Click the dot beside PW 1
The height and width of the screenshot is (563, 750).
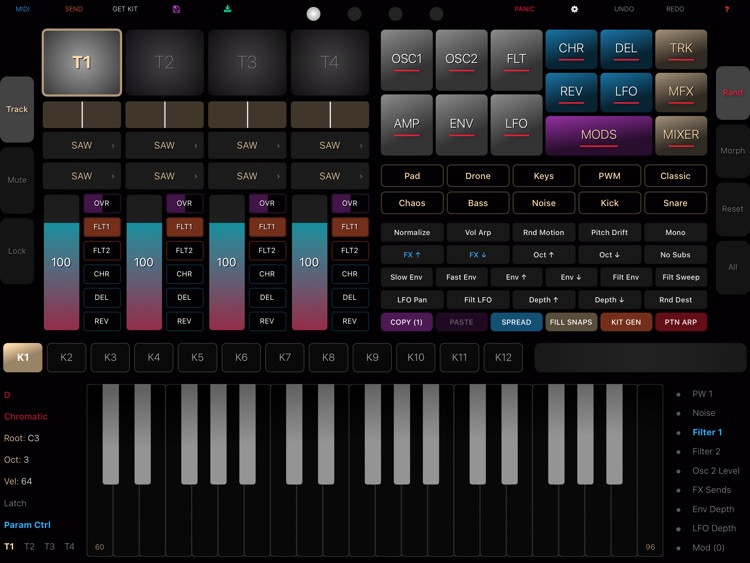click(x=678, y=395)
